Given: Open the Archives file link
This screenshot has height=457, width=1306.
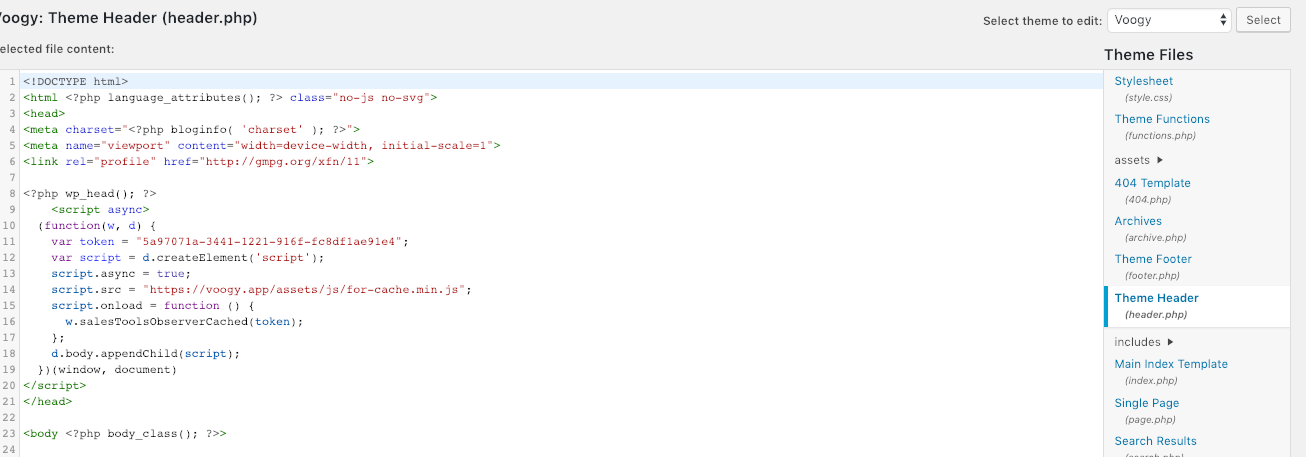Looking at the screenshot, I should tap(1138, 221).
